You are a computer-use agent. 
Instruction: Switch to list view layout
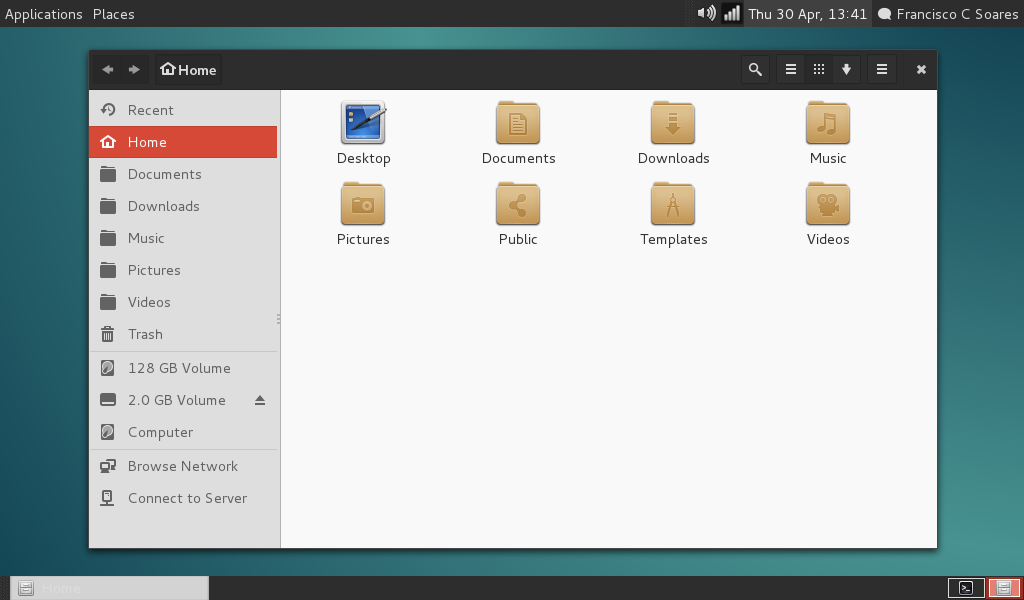tap(790, 69)
